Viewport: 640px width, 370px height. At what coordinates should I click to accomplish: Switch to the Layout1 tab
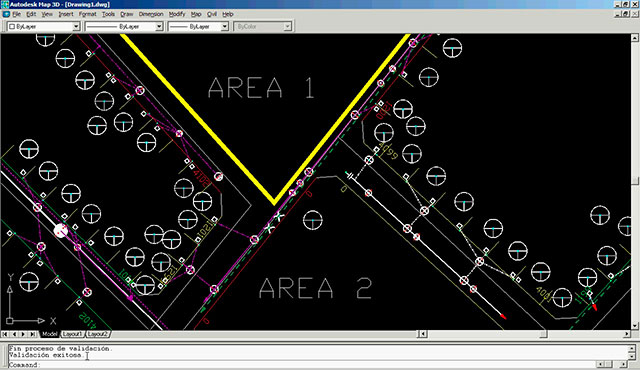(73, 334)
